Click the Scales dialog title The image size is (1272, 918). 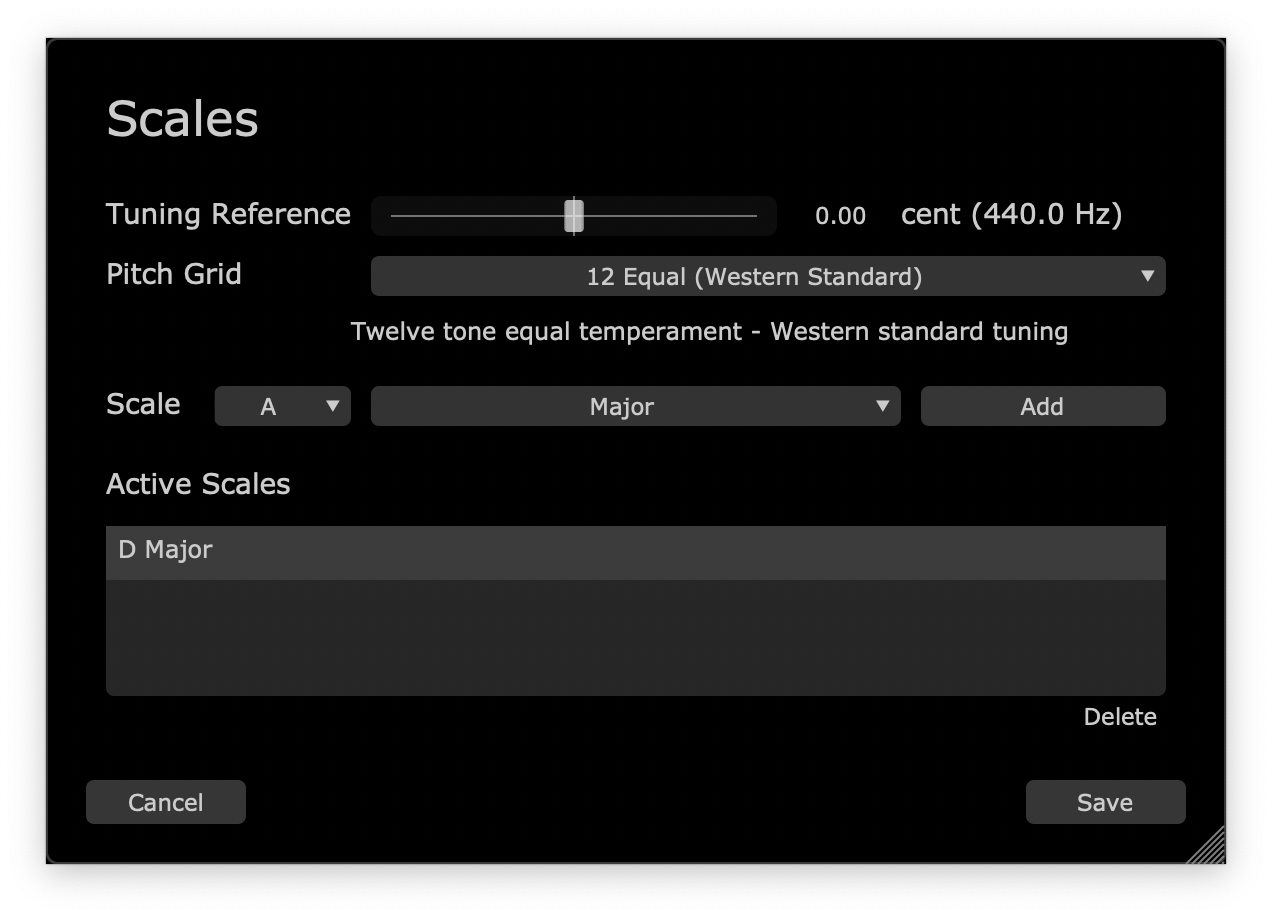[x=182, y=119]
